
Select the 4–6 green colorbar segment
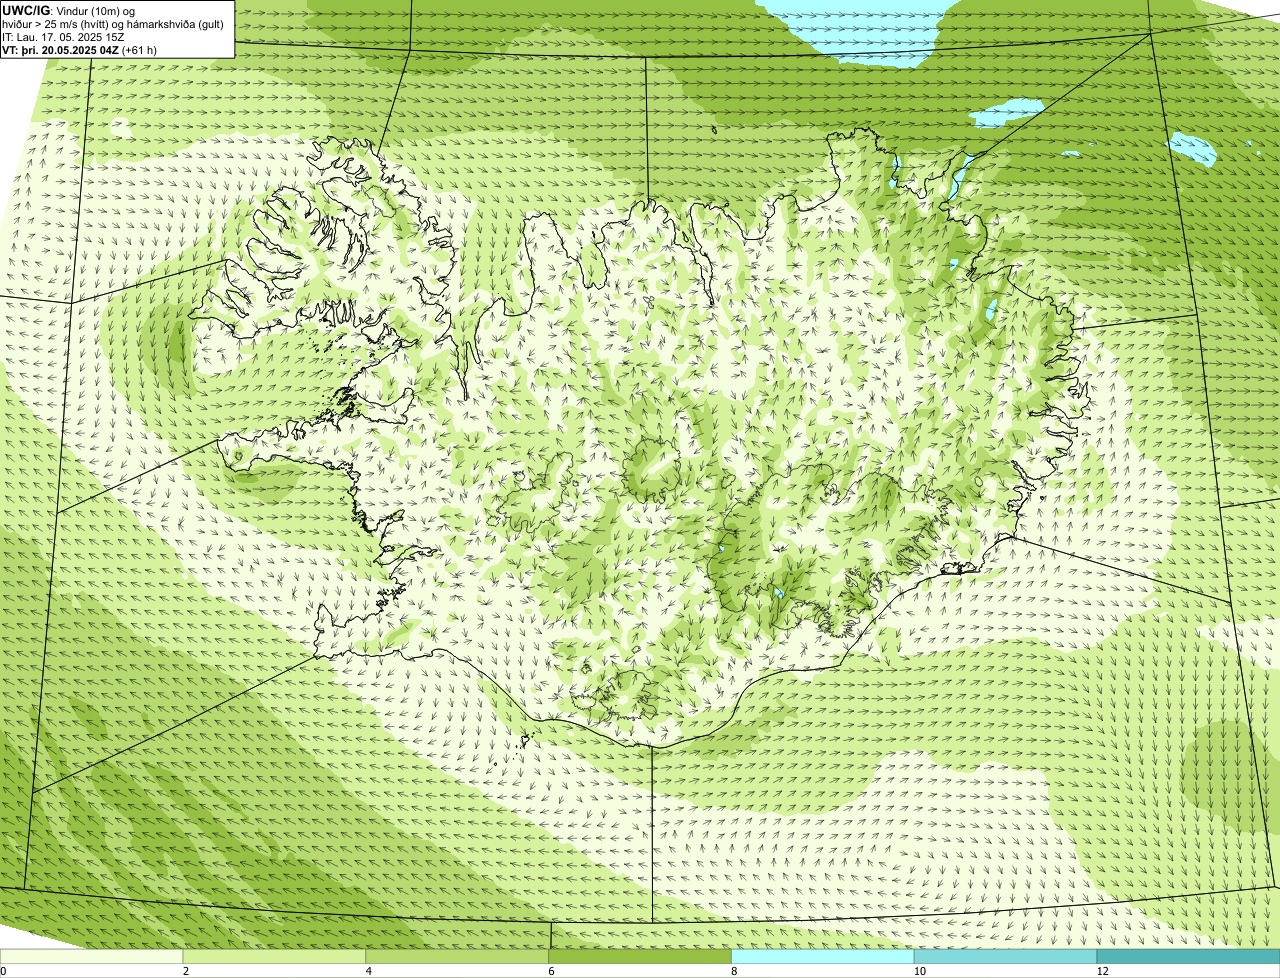coord(458,956)
